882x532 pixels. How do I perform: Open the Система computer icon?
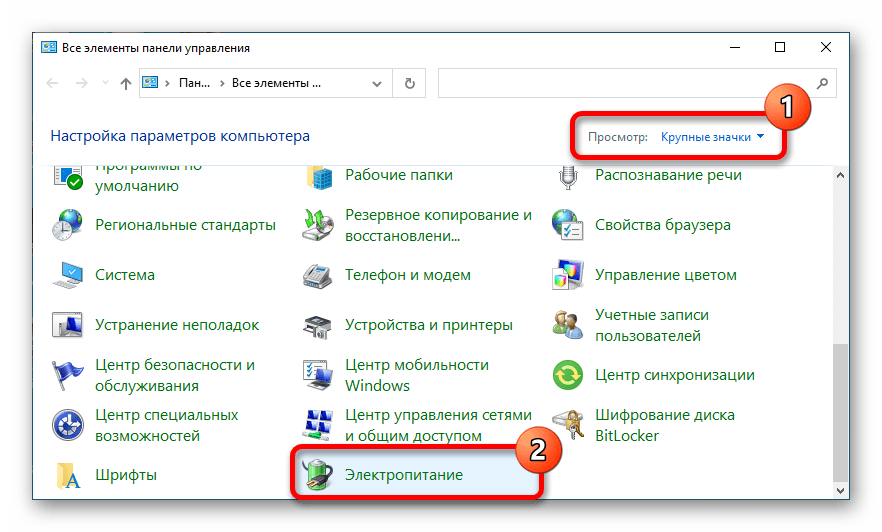[x=68, y=275]
